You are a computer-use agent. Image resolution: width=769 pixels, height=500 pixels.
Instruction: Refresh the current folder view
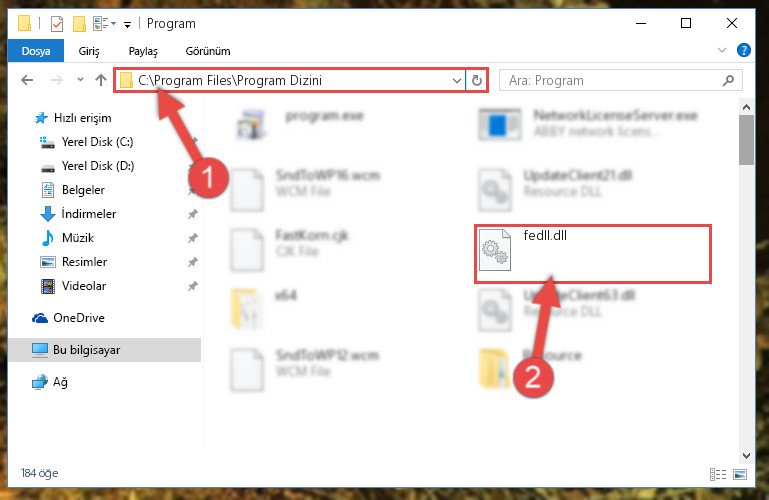(x=477, y=80)
